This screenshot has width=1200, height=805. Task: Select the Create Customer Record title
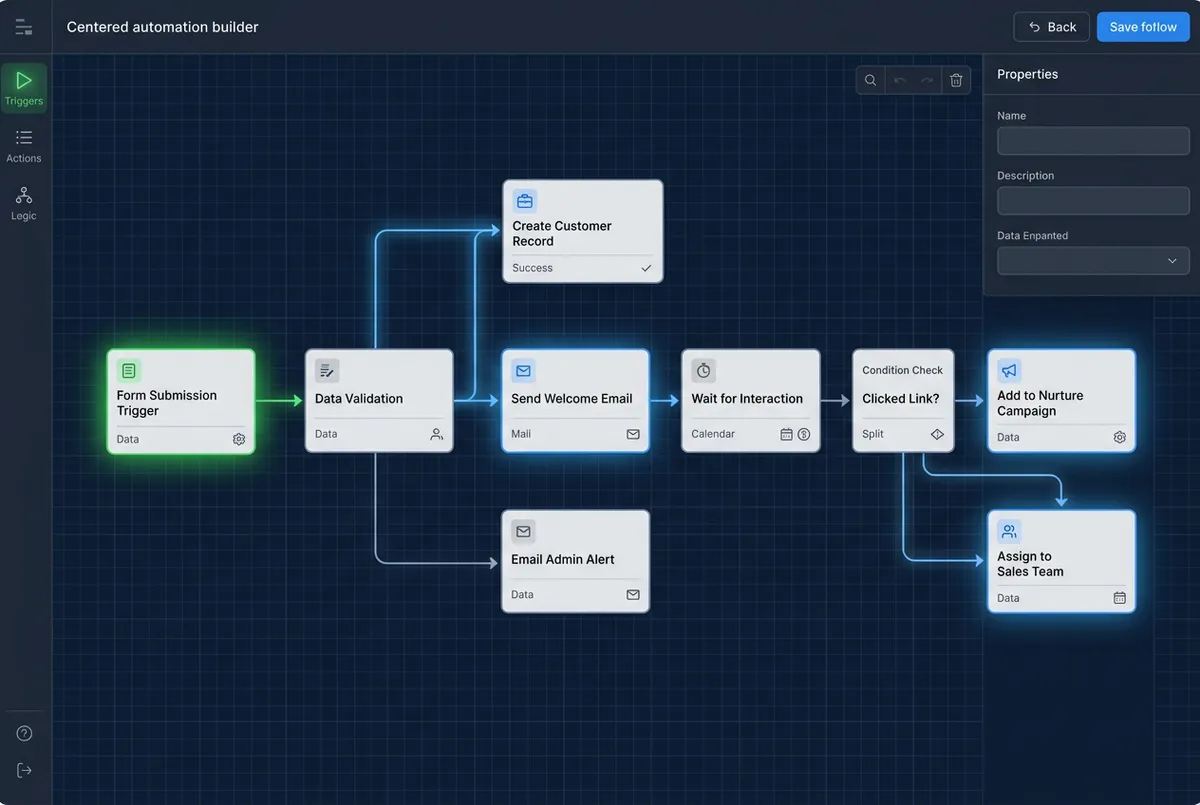point(562,233)
